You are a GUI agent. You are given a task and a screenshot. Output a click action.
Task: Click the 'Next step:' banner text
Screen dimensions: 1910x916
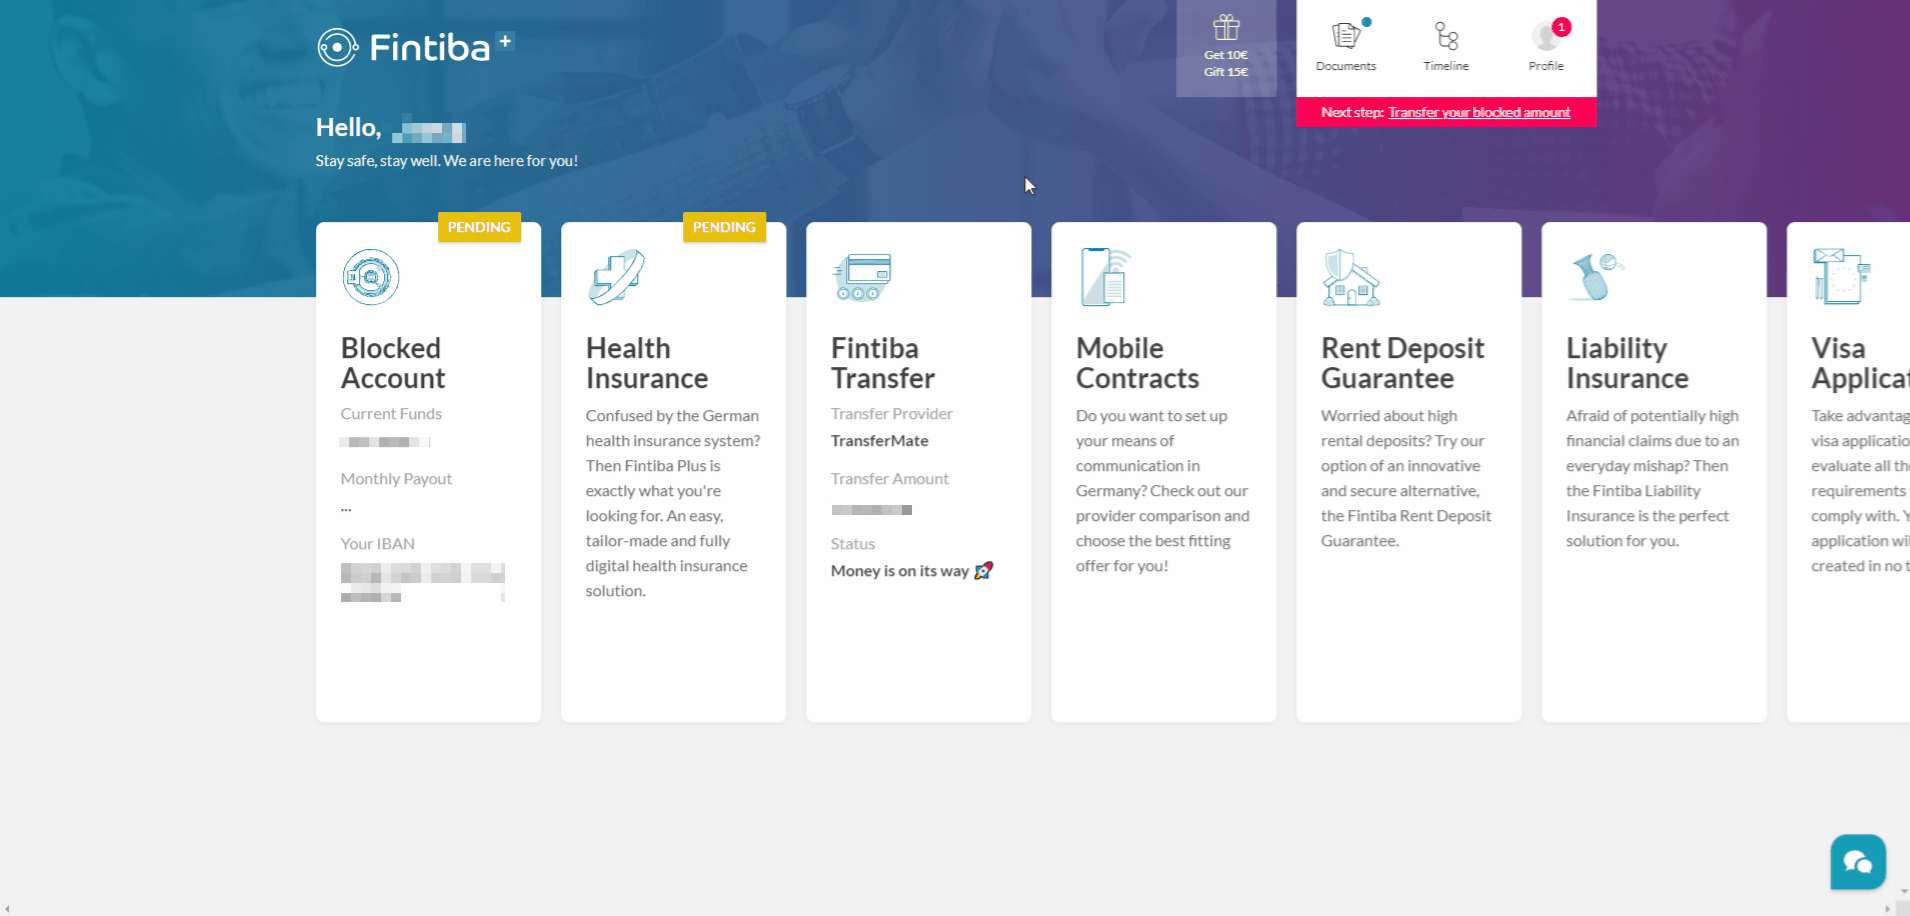click(1352, 112)
